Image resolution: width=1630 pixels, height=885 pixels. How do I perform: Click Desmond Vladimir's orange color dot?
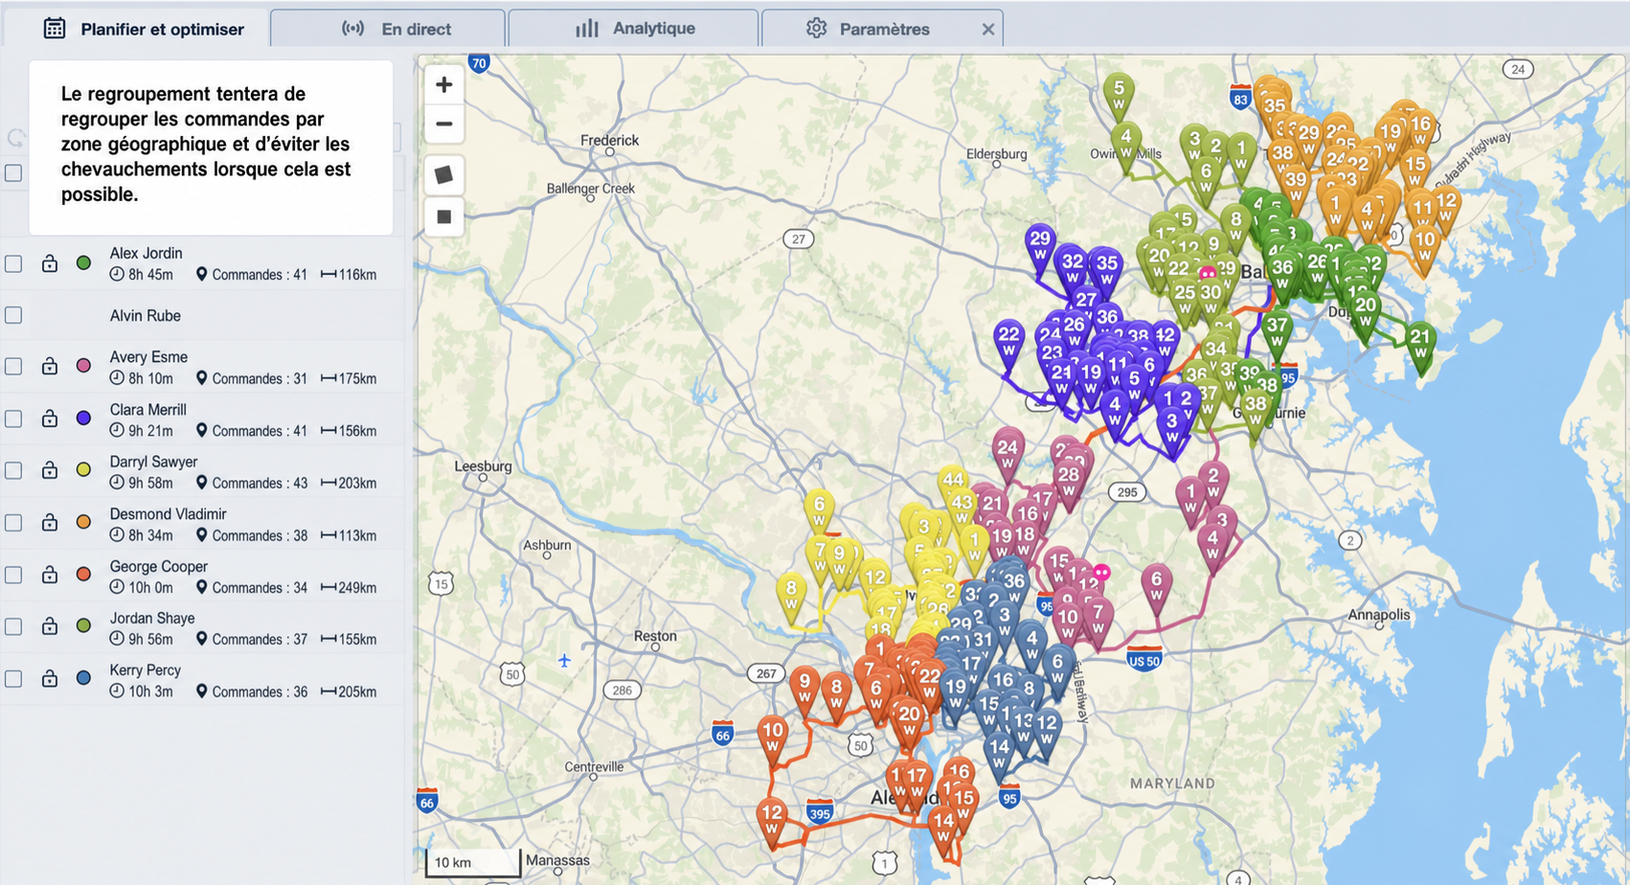84,522
